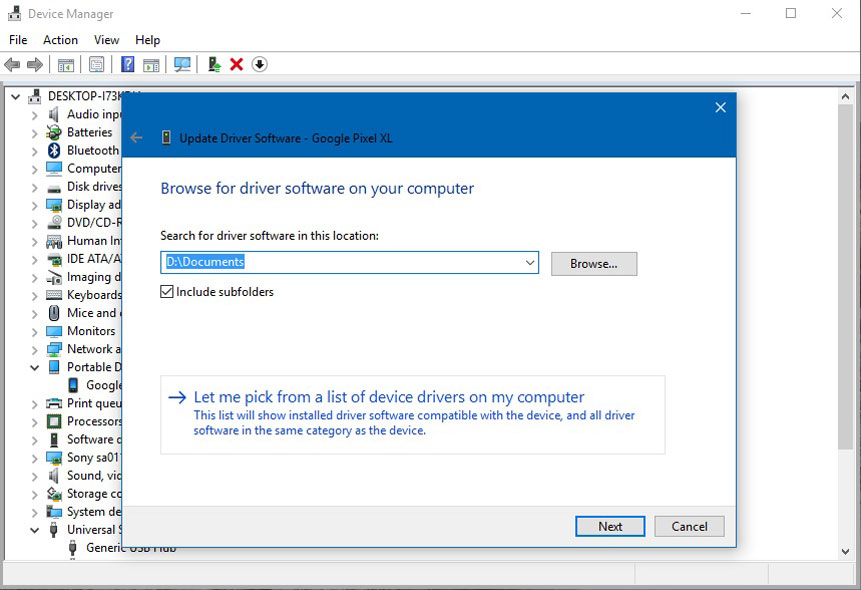Image resolution: width=861 pixels, height=590 pixels.
Task: Click the D:\Documents location input field
Action: 349,263
